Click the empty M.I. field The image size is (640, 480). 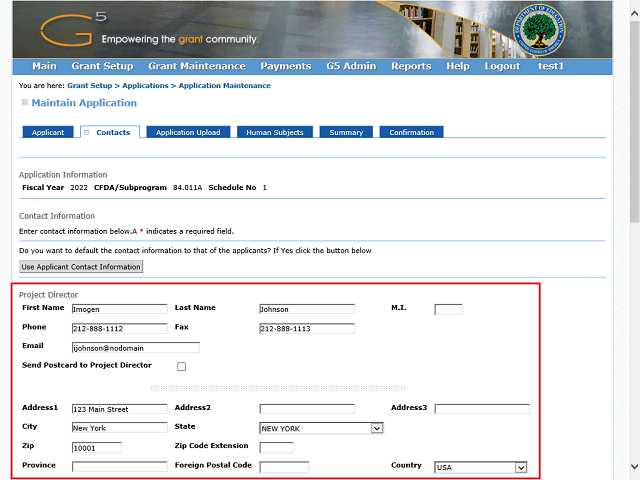[x=448, y=309]
